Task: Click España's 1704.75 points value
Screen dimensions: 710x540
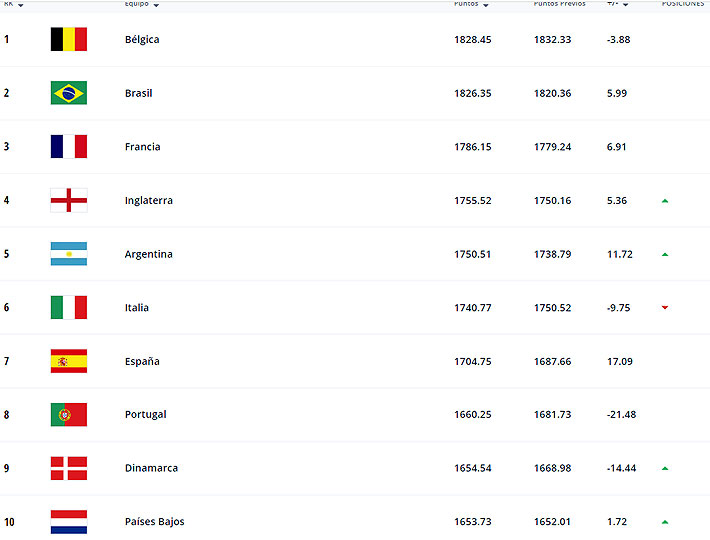Action: point(473,362)
